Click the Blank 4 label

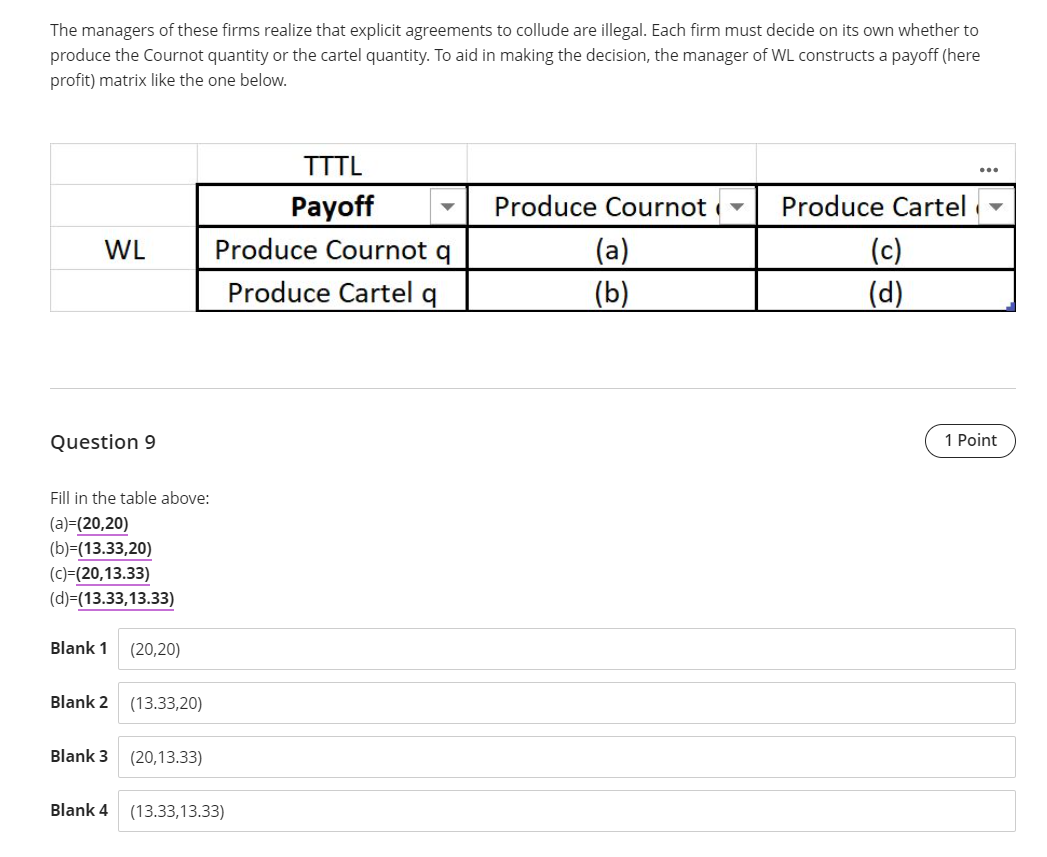[79, 810]
